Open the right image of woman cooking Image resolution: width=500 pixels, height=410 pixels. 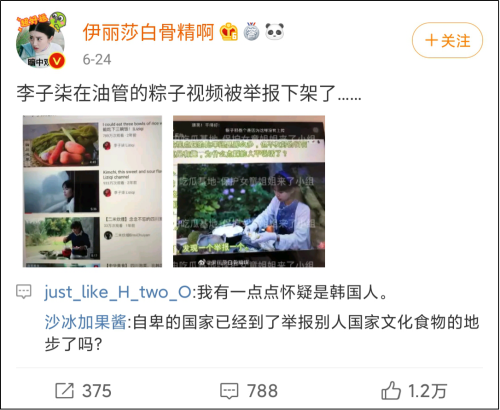tap(249, 191)
